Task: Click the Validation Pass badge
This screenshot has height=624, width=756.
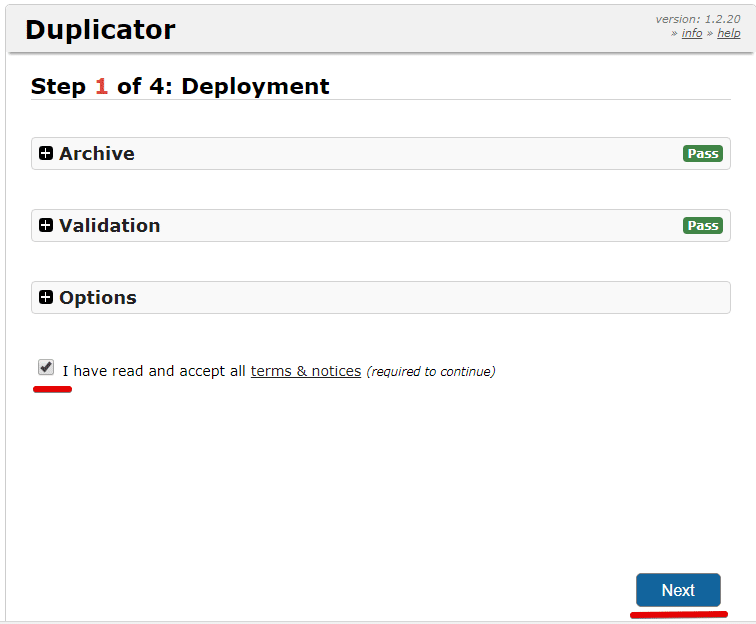Action: point(702,225)
